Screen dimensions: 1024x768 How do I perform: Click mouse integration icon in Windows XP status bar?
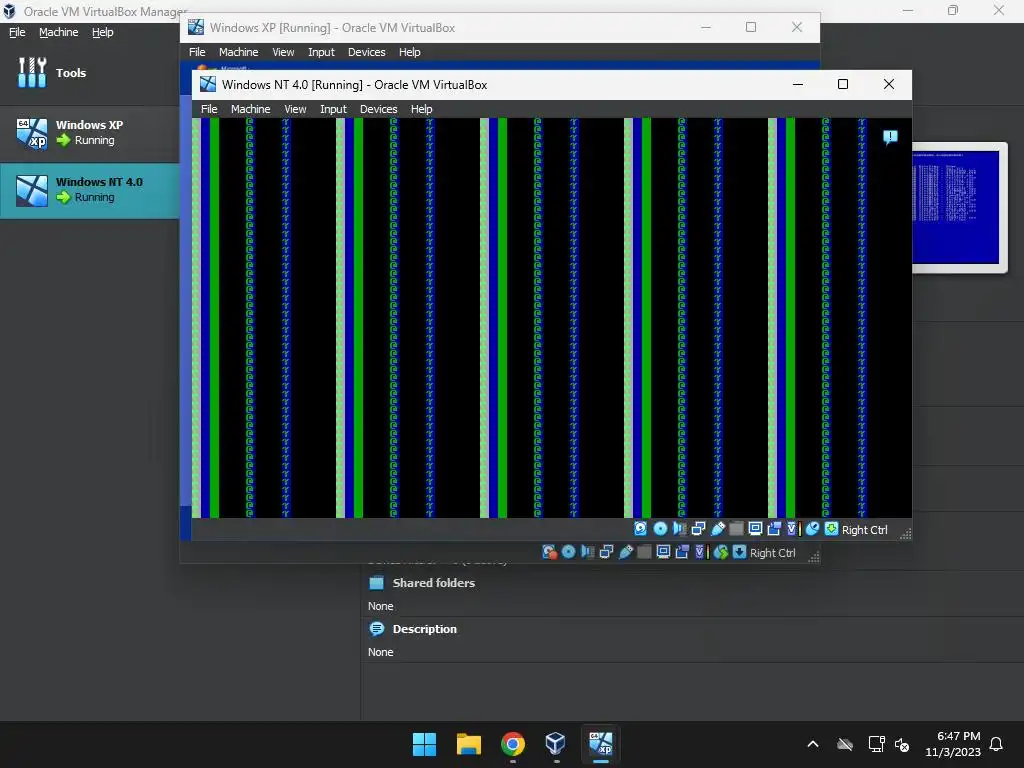(x=720, y=552)
